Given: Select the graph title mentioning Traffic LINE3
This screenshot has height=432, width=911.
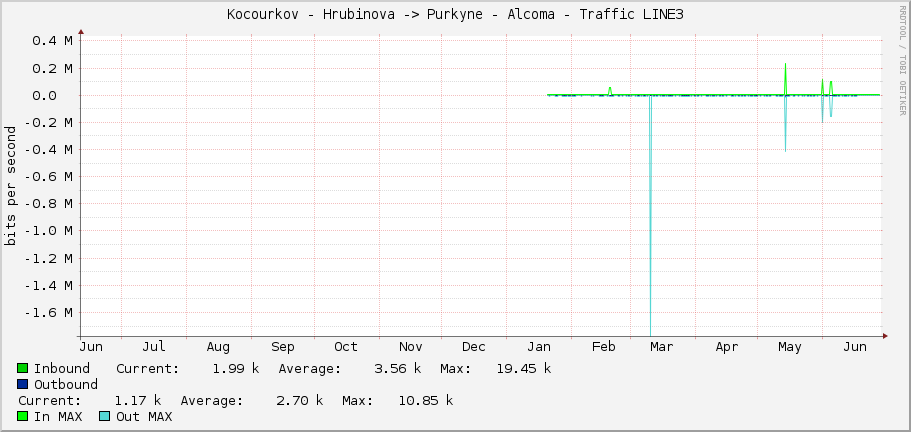Looking at the screenshot, I should coord(455,14).
